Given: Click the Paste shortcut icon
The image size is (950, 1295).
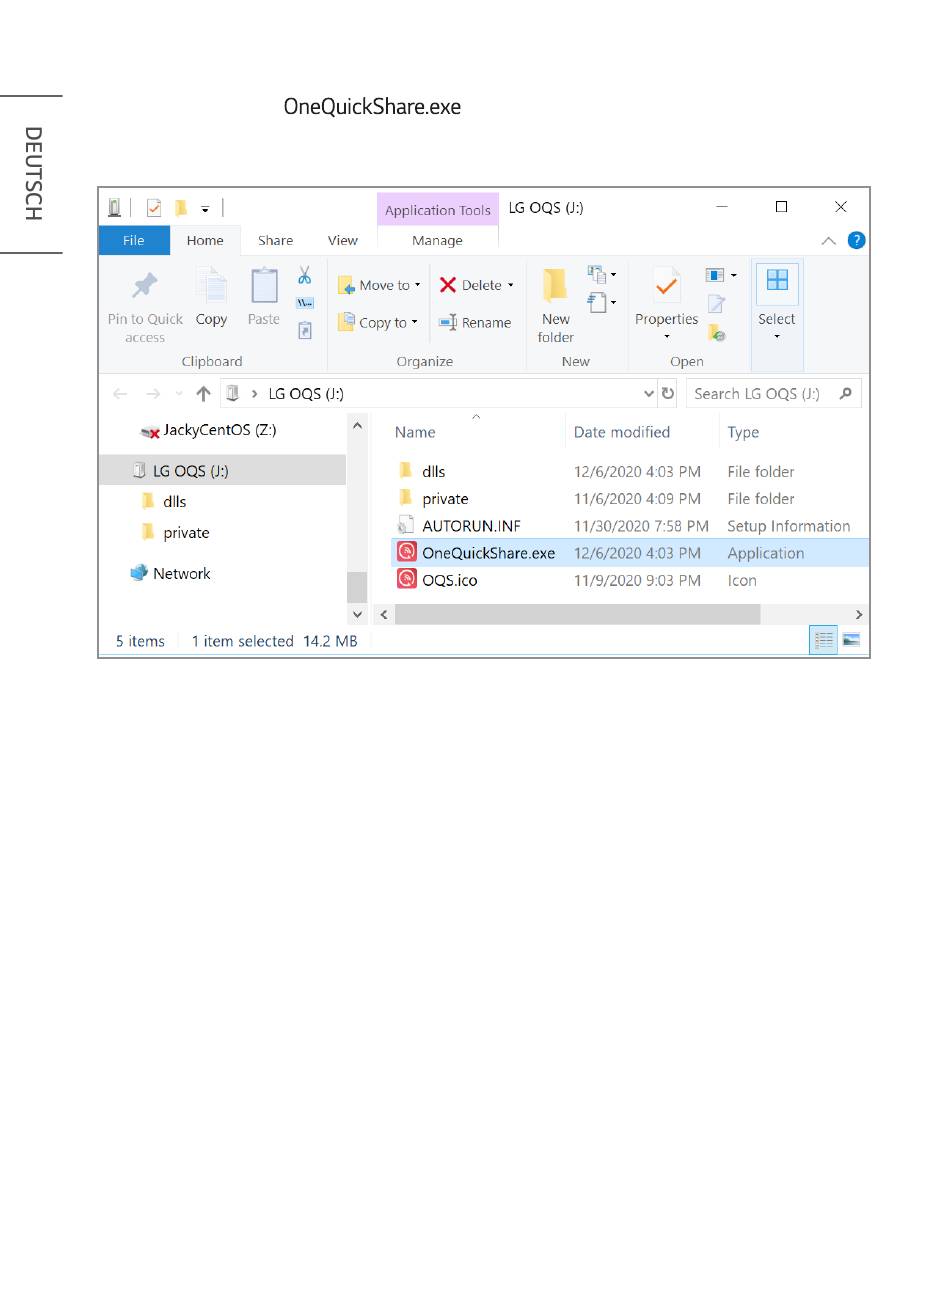Looking at the screenshot, I should click(305, 330).
